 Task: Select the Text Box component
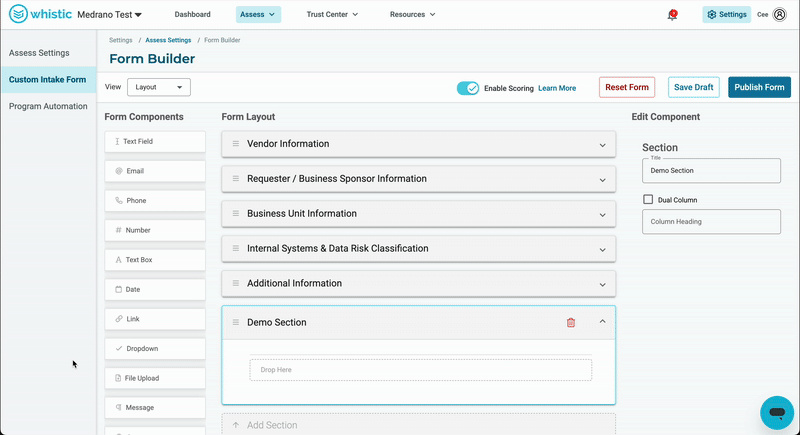(155, 260)
